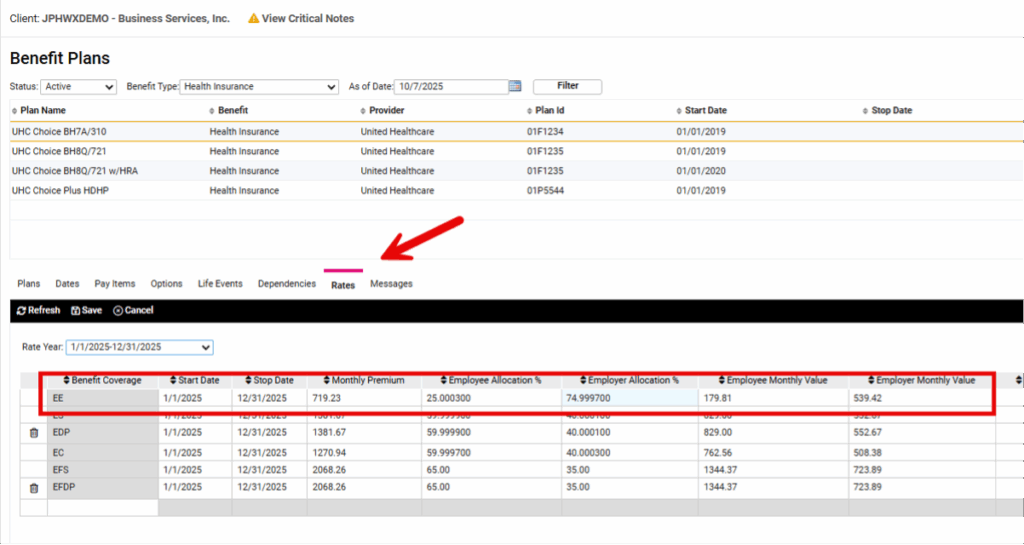The width and height of the screenshot is (1024, 545).
Task: Expand the Rate Year selector
Action: [x=139, y=347]
